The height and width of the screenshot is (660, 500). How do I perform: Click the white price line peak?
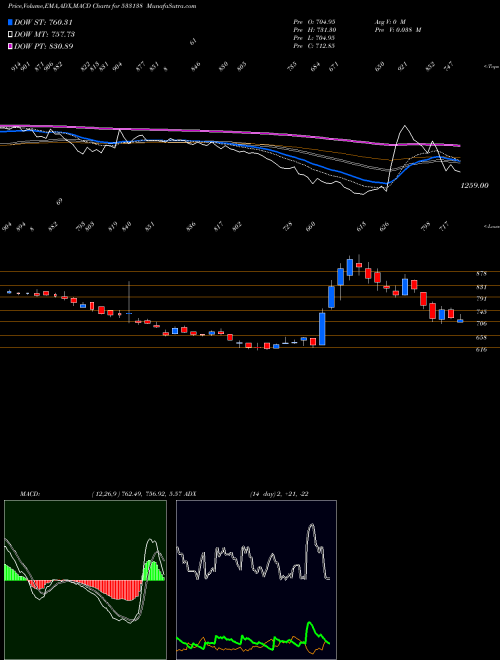point(404,125)
